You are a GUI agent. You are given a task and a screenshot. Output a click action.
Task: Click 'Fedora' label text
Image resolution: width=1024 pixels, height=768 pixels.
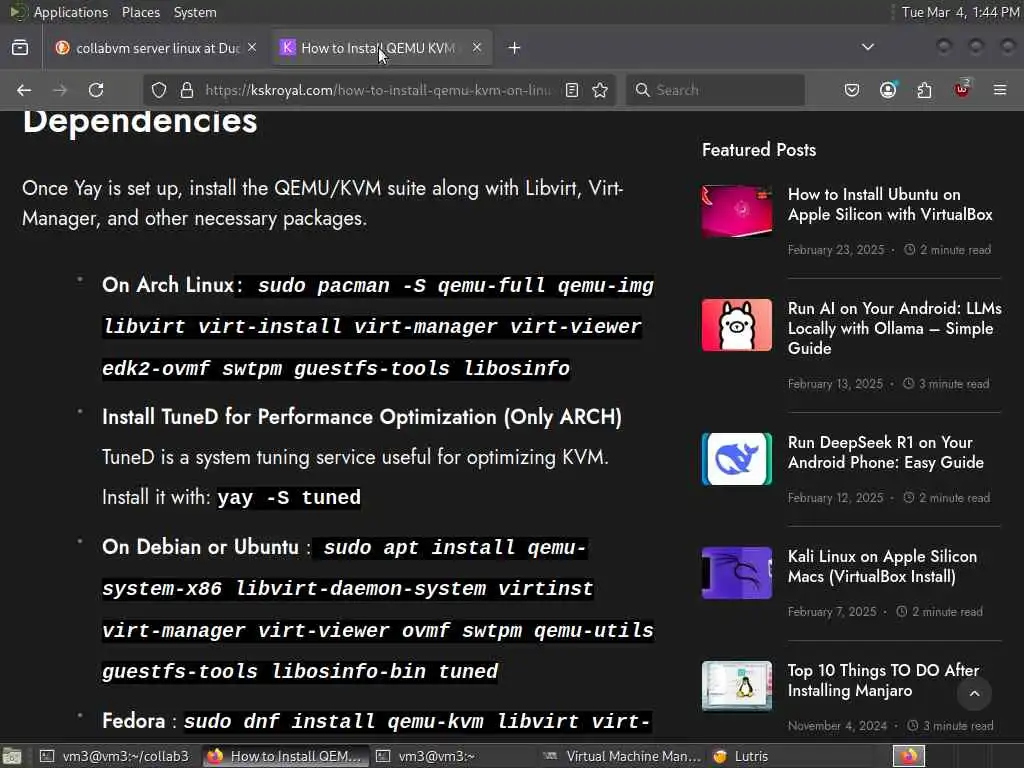134,721
